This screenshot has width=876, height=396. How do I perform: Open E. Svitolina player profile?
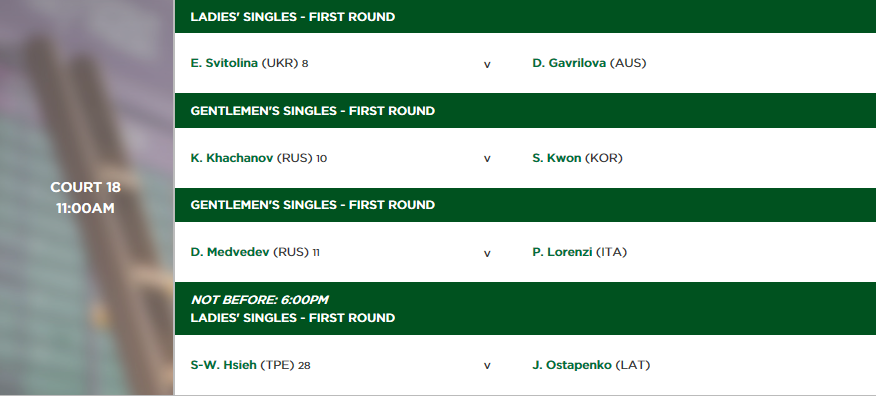point(224,63)
